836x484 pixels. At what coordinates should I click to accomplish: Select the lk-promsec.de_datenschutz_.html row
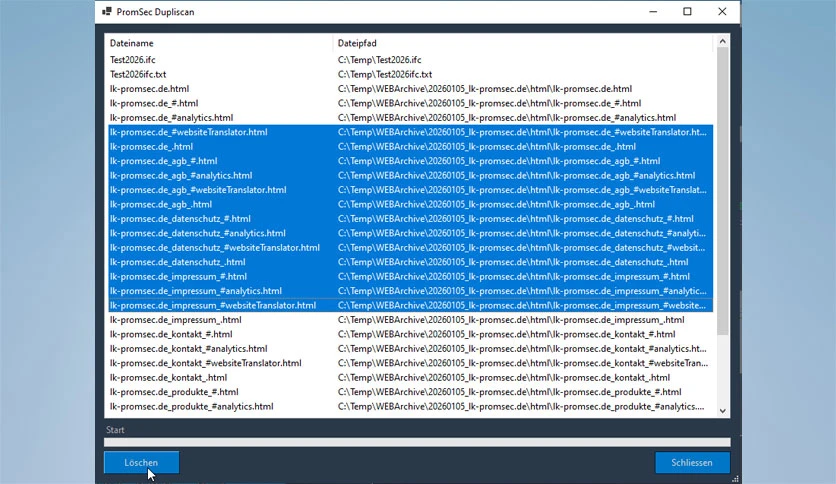pyautogui.click(x=411, y=262)
